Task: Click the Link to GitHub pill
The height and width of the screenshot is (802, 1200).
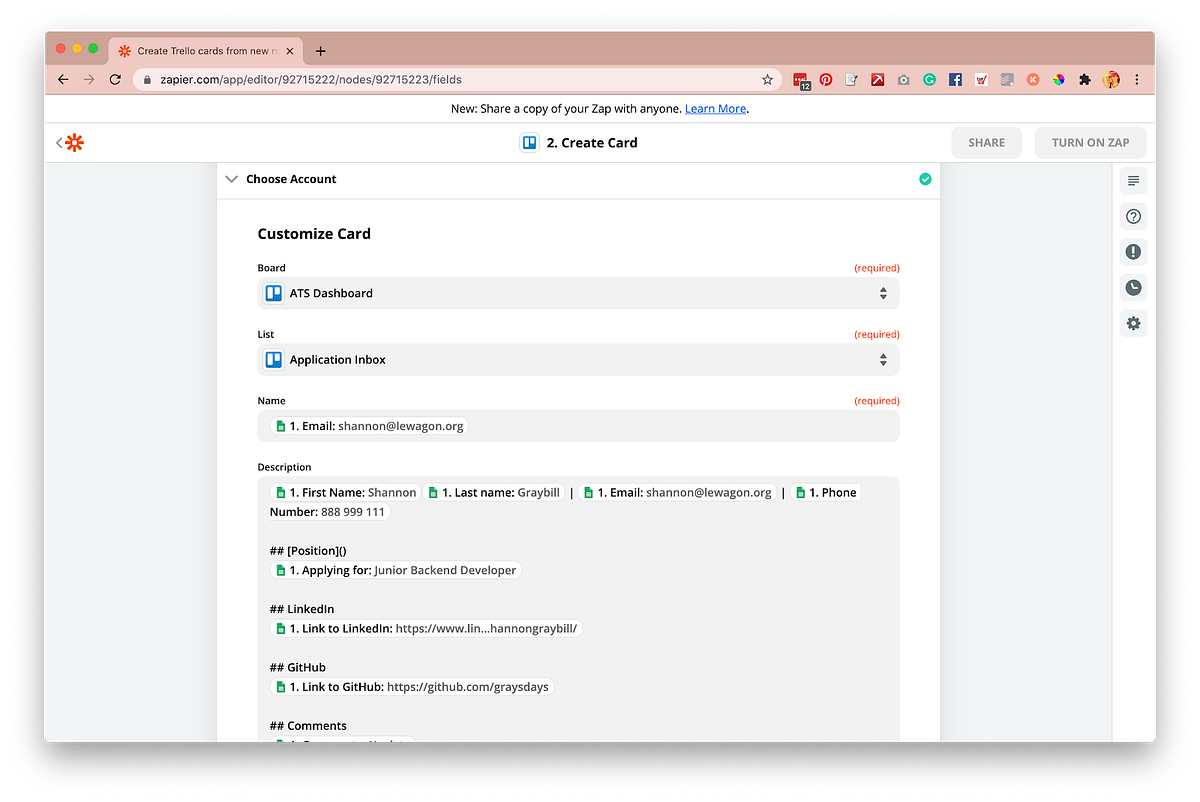Action: click(x=412, y=687)
